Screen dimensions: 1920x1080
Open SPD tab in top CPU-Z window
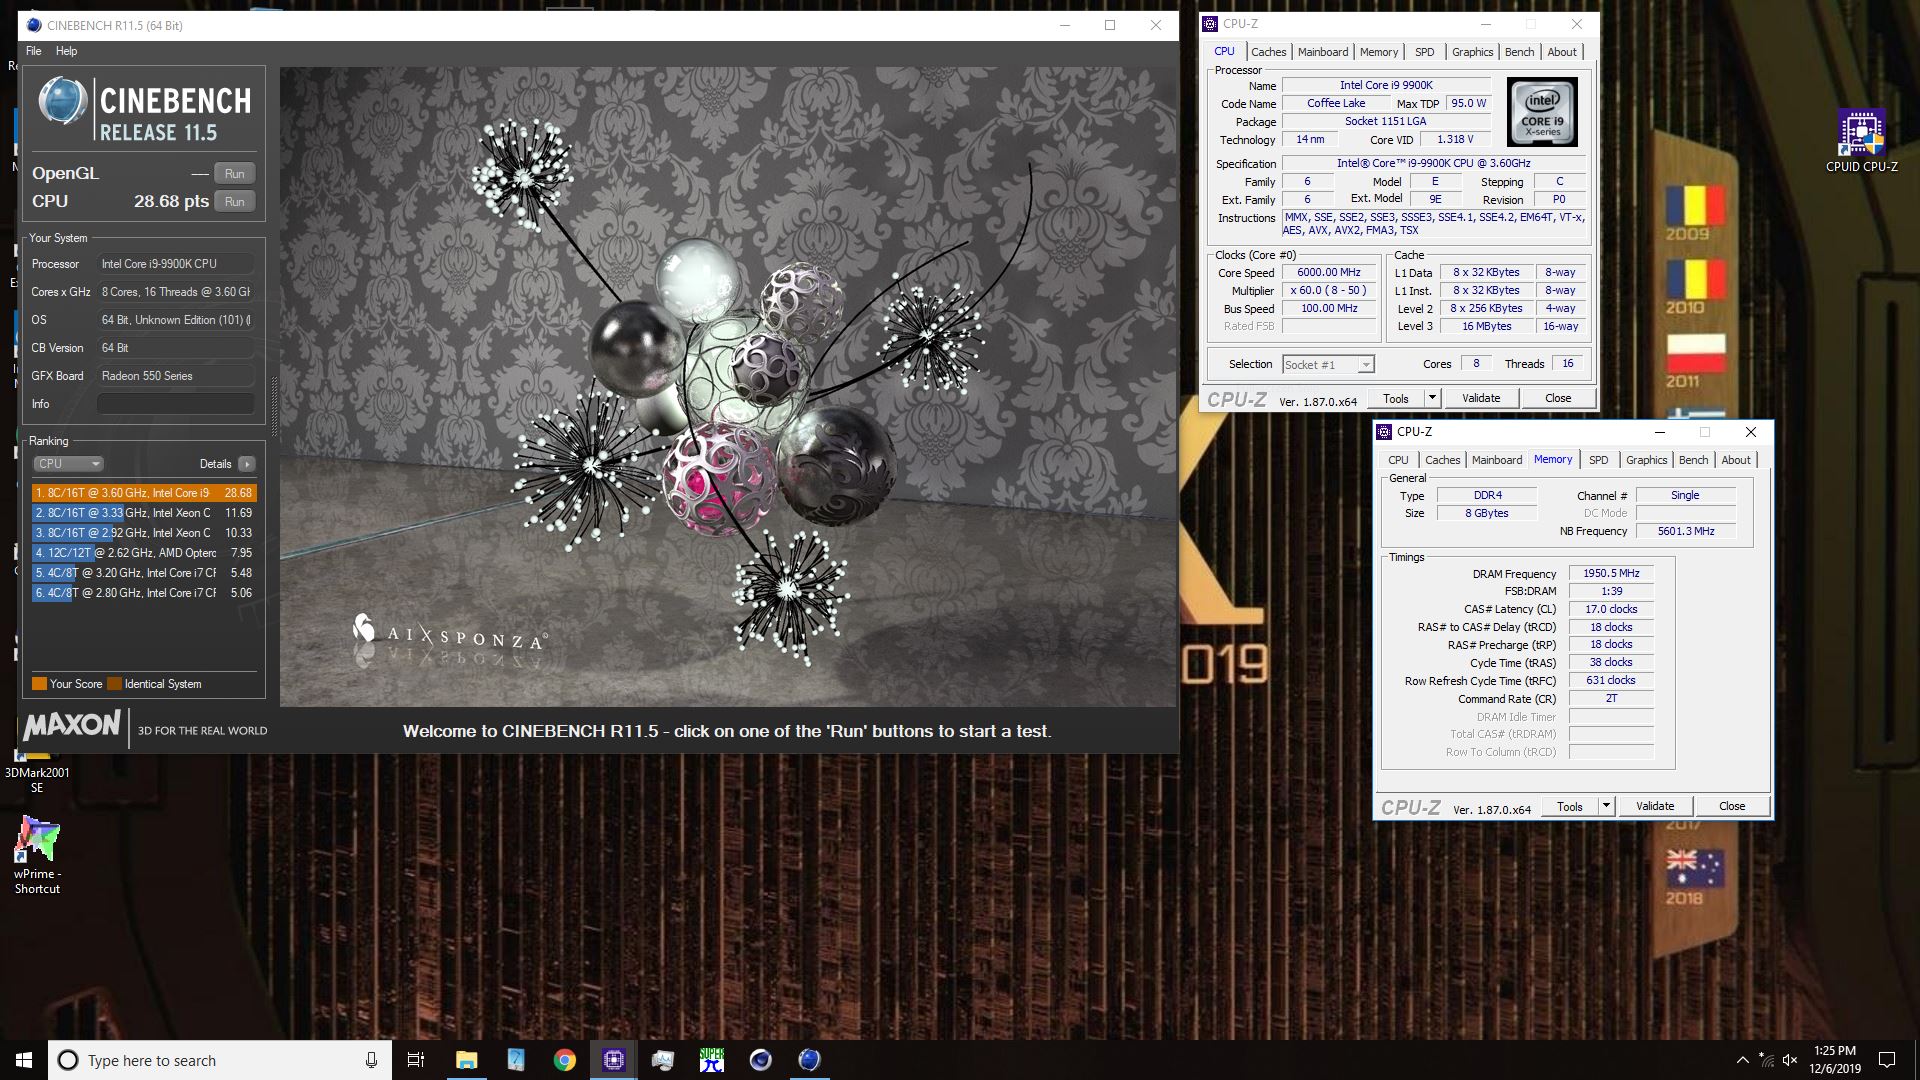1424,52
